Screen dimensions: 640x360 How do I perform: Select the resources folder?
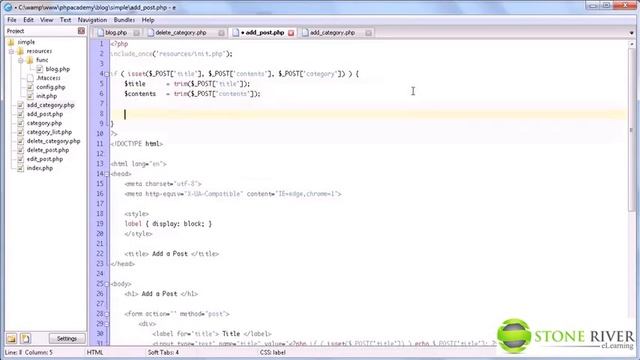(39, 51)
